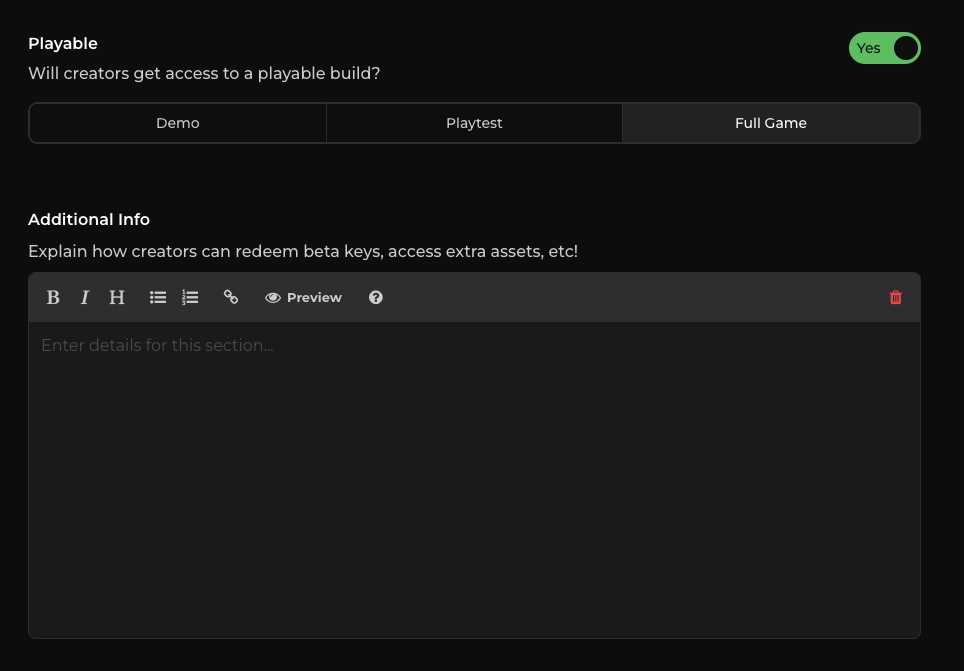Select the Demo build option

[x=178, y=123]
